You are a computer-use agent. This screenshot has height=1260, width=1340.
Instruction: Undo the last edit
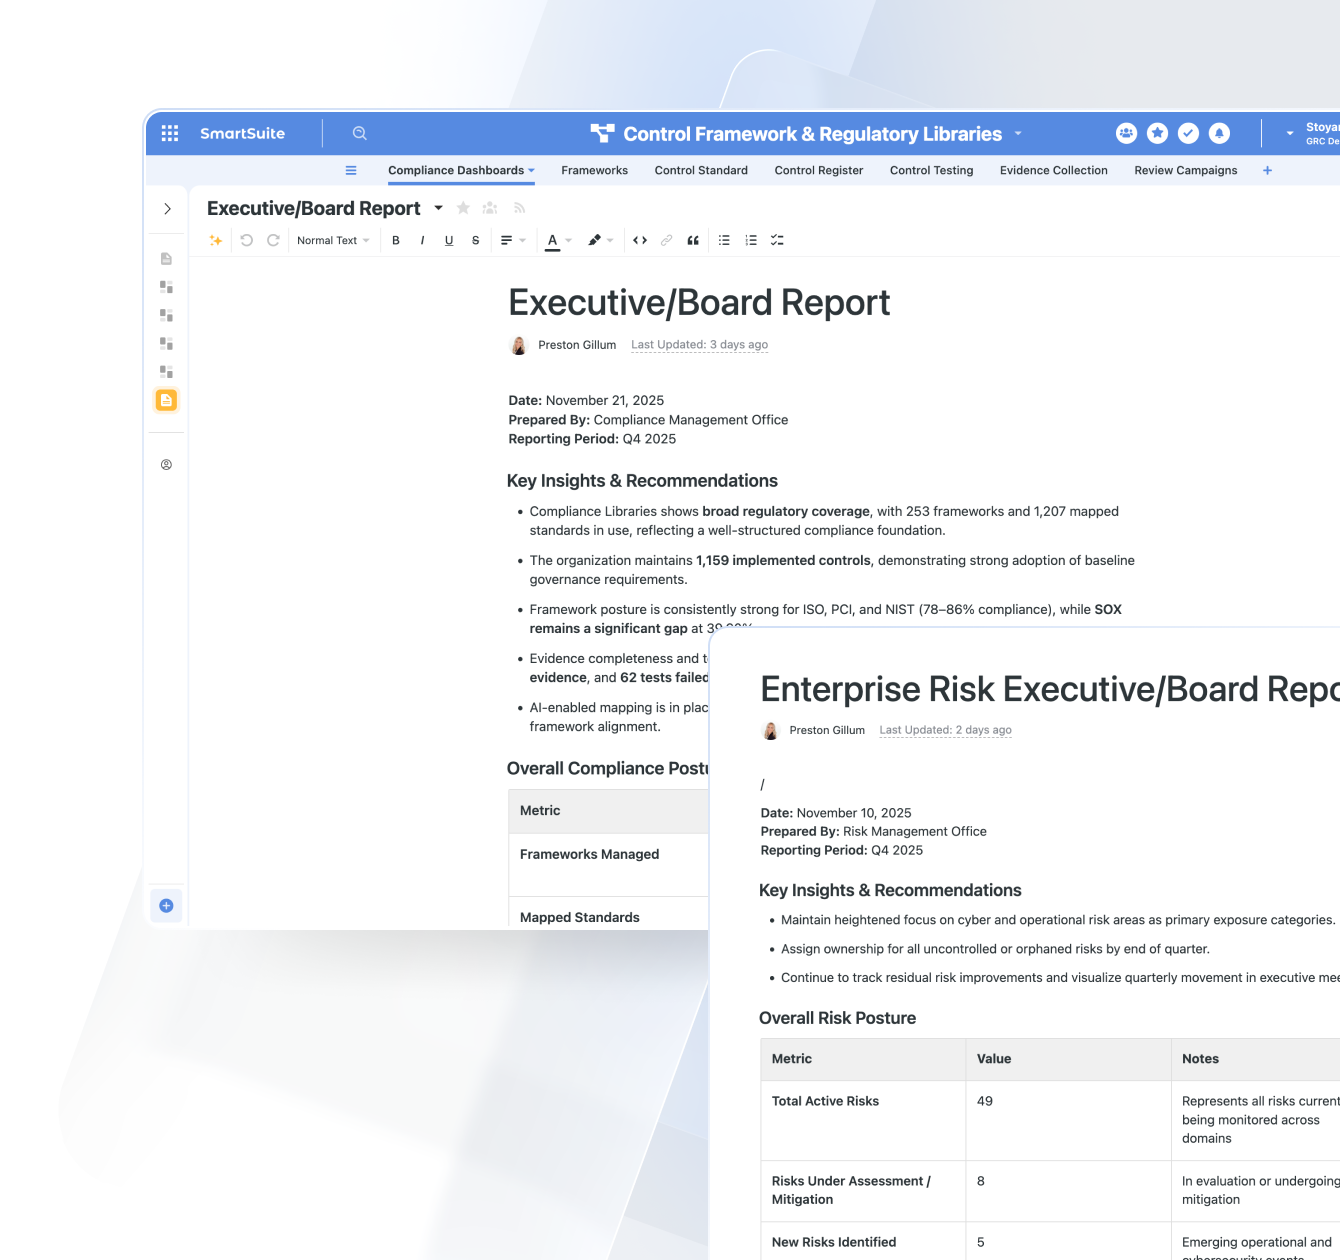point(246,240)
